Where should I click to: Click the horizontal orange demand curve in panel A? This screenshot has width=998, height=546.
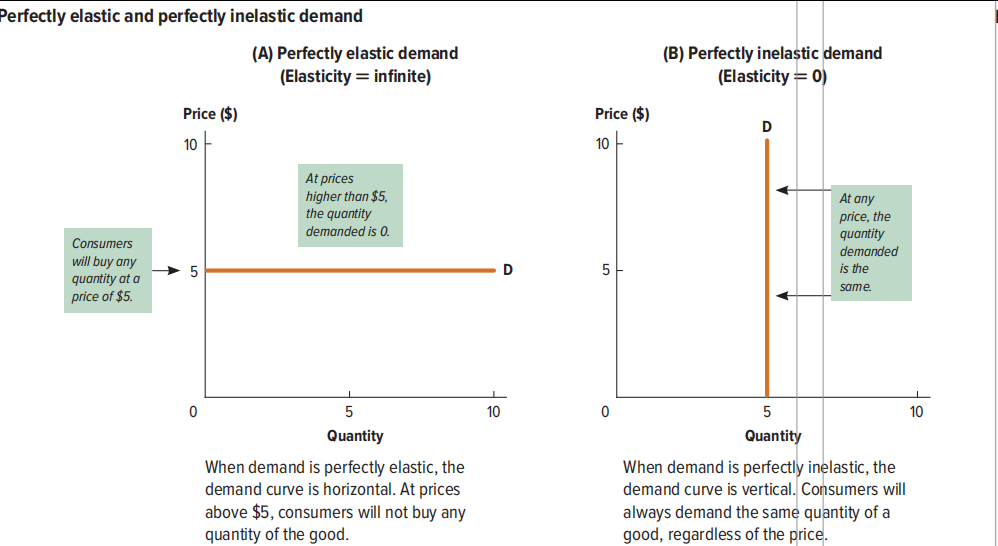[x=350, y=270]
